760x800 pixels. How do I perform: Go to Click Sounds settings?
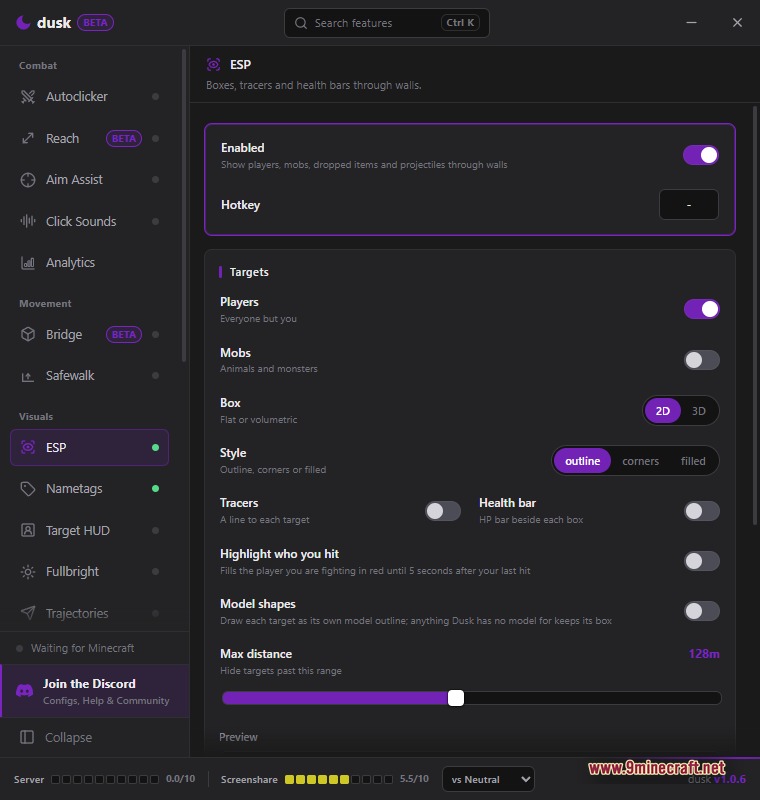pos(89,221)
